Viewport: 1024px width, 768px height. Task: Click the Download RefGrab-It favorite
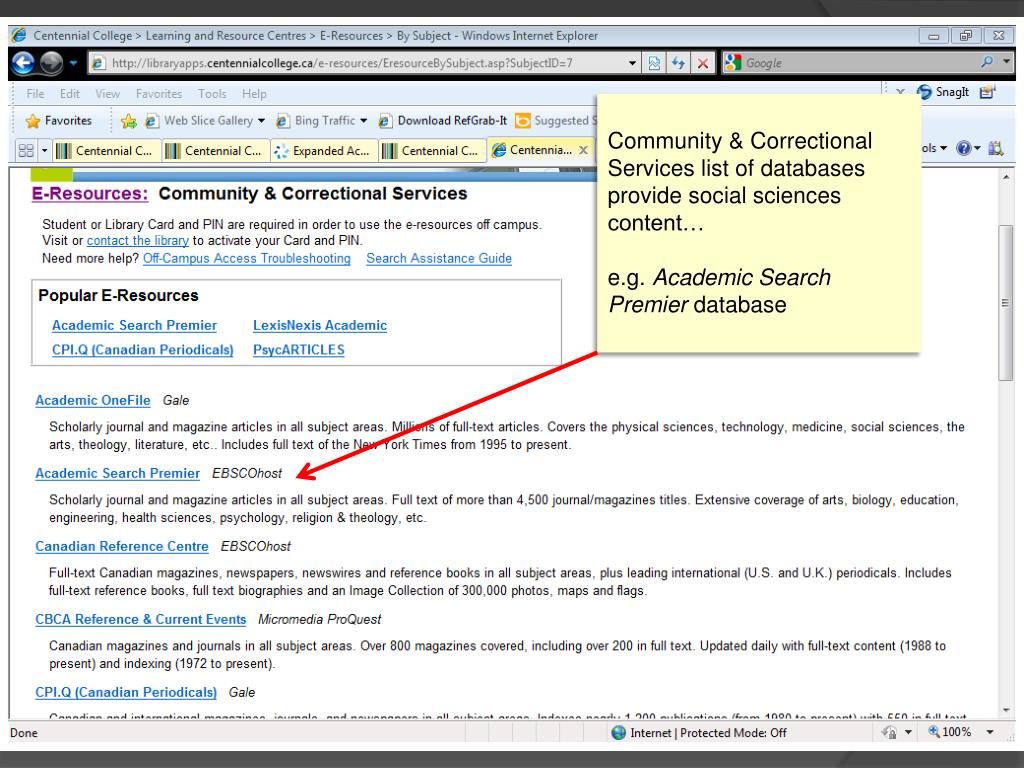(442, 121)
